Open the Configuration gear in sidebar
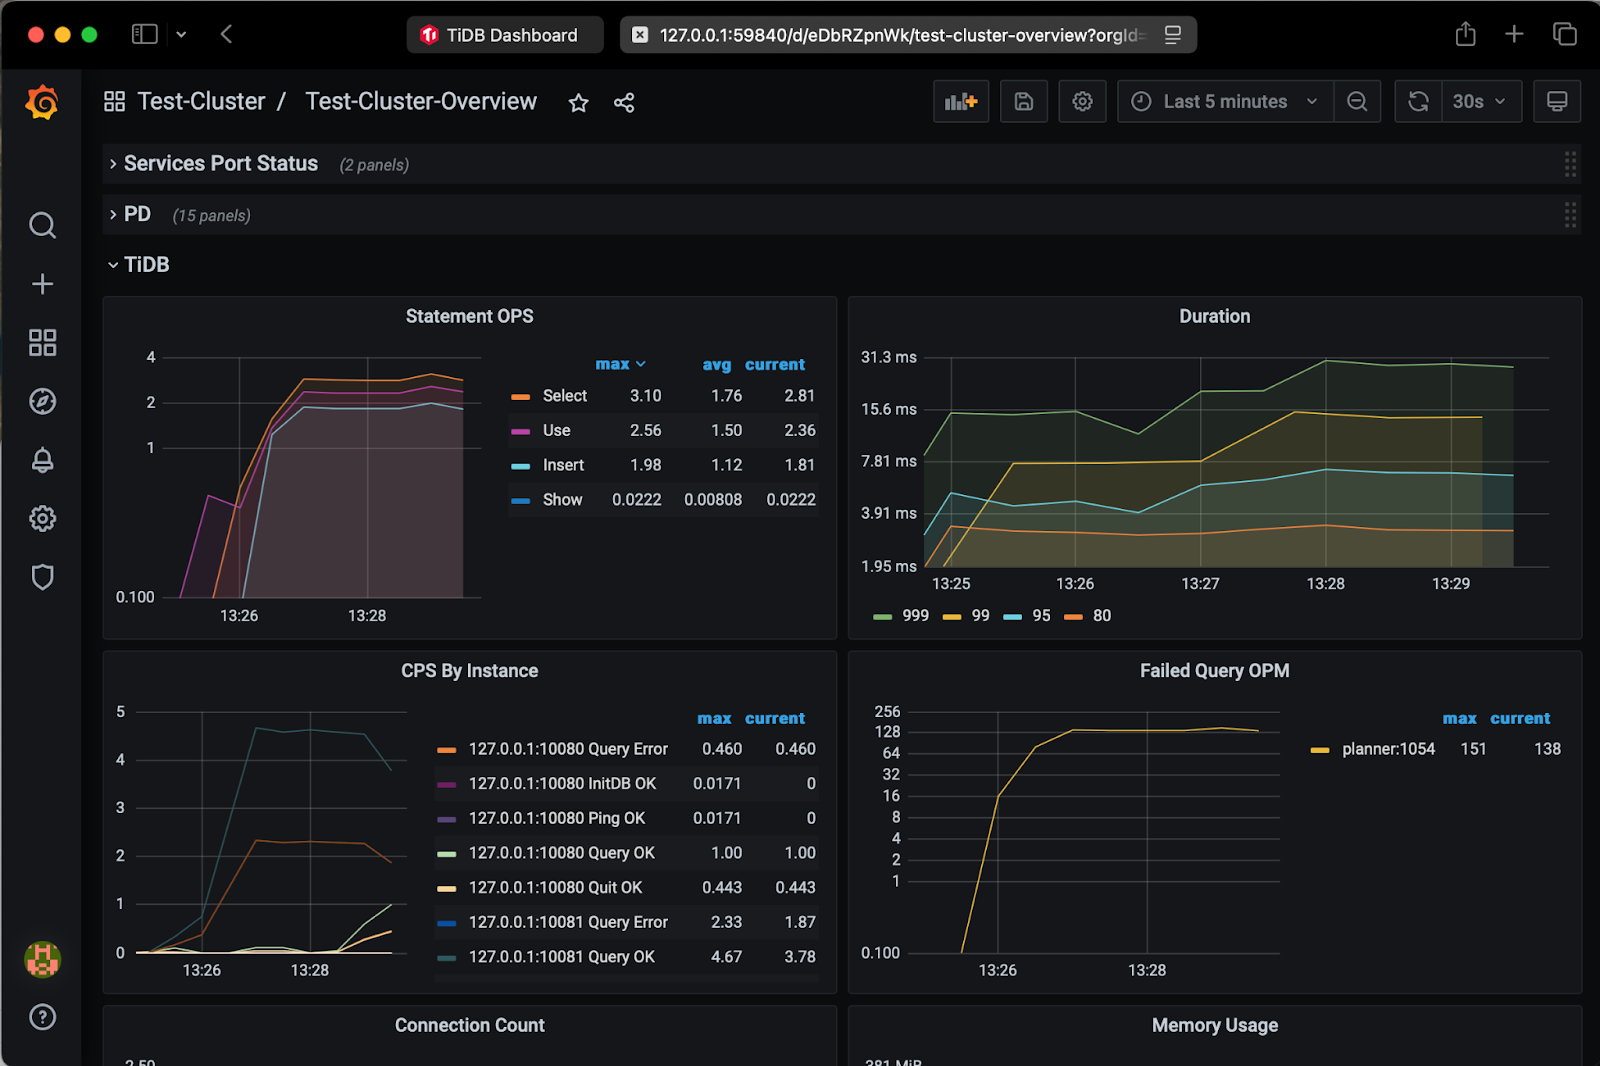This screenshot has width=1600, height=1066. coord(42,519)
